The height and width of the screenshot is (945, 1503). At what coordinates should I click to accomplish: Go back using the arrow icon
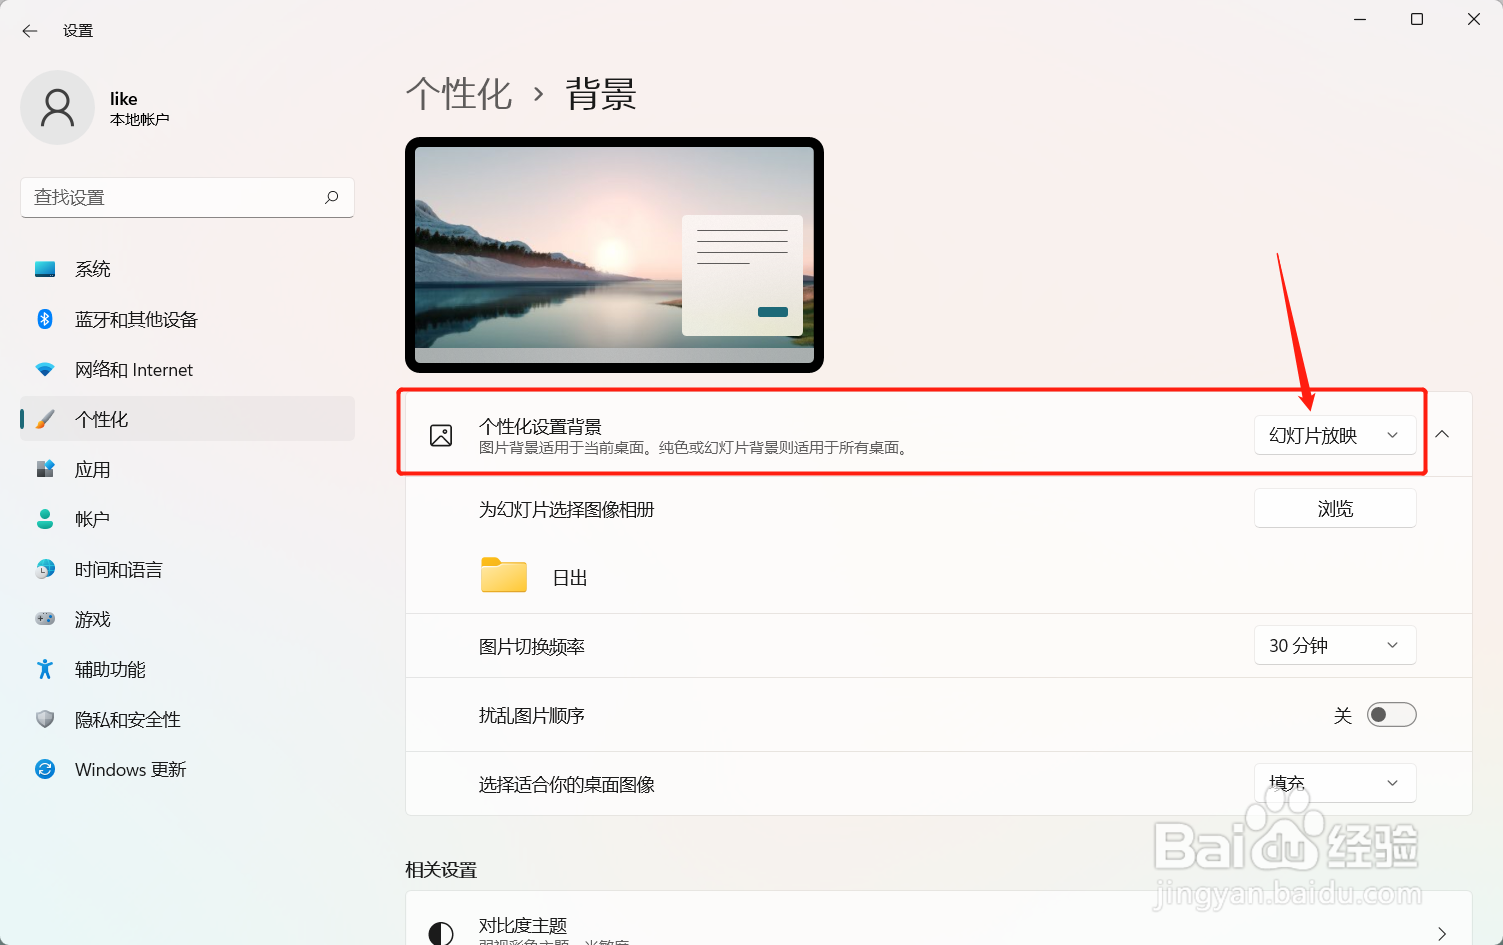[x=30, y=31]
